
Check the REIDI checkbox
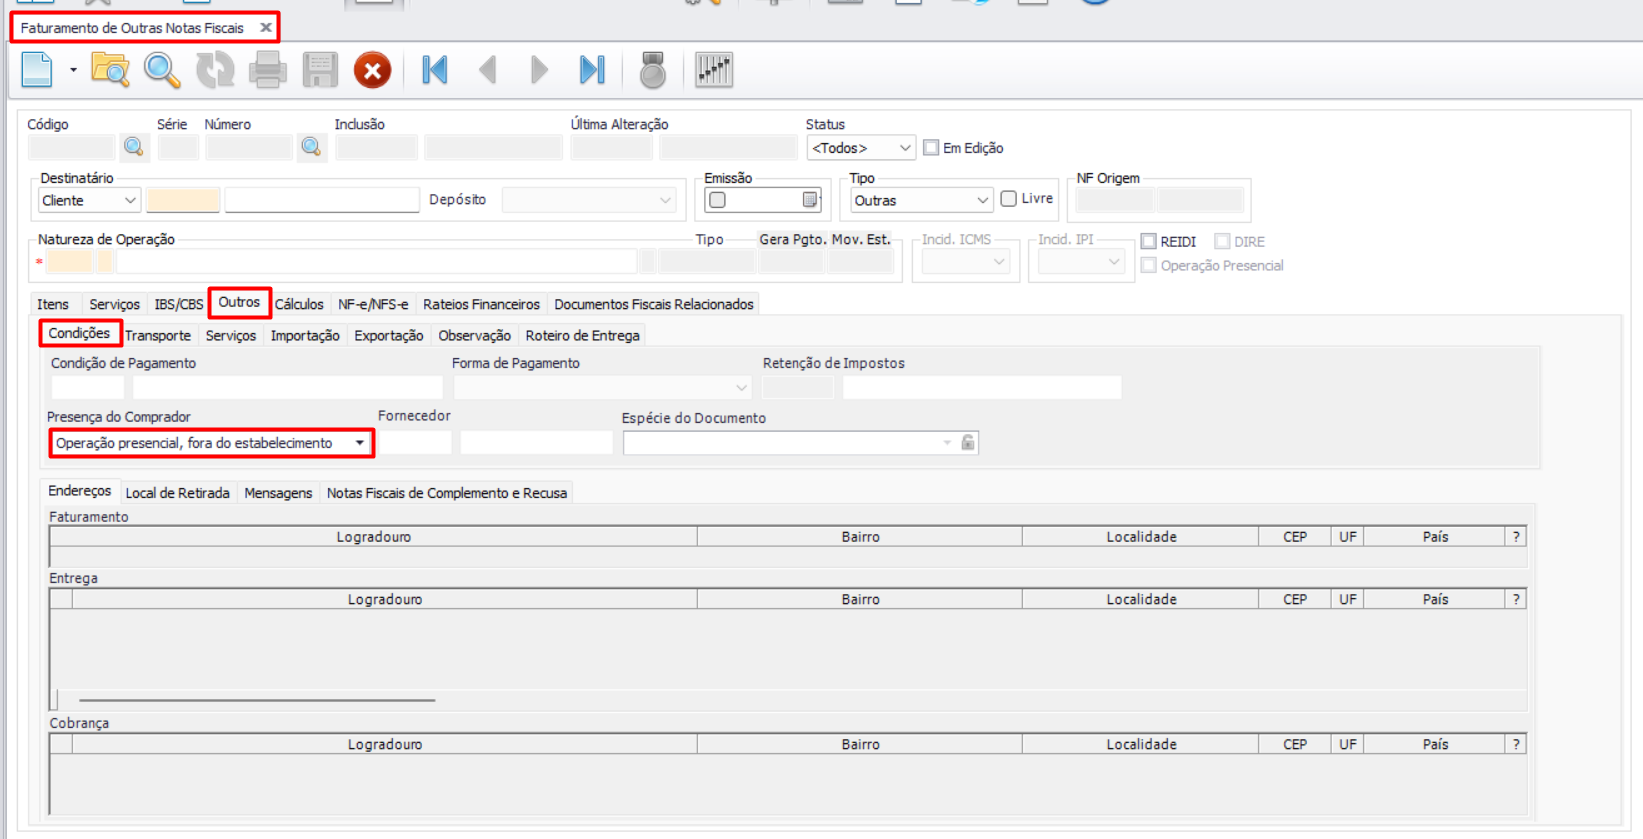pyautogui.click(x=1149, y=241)
